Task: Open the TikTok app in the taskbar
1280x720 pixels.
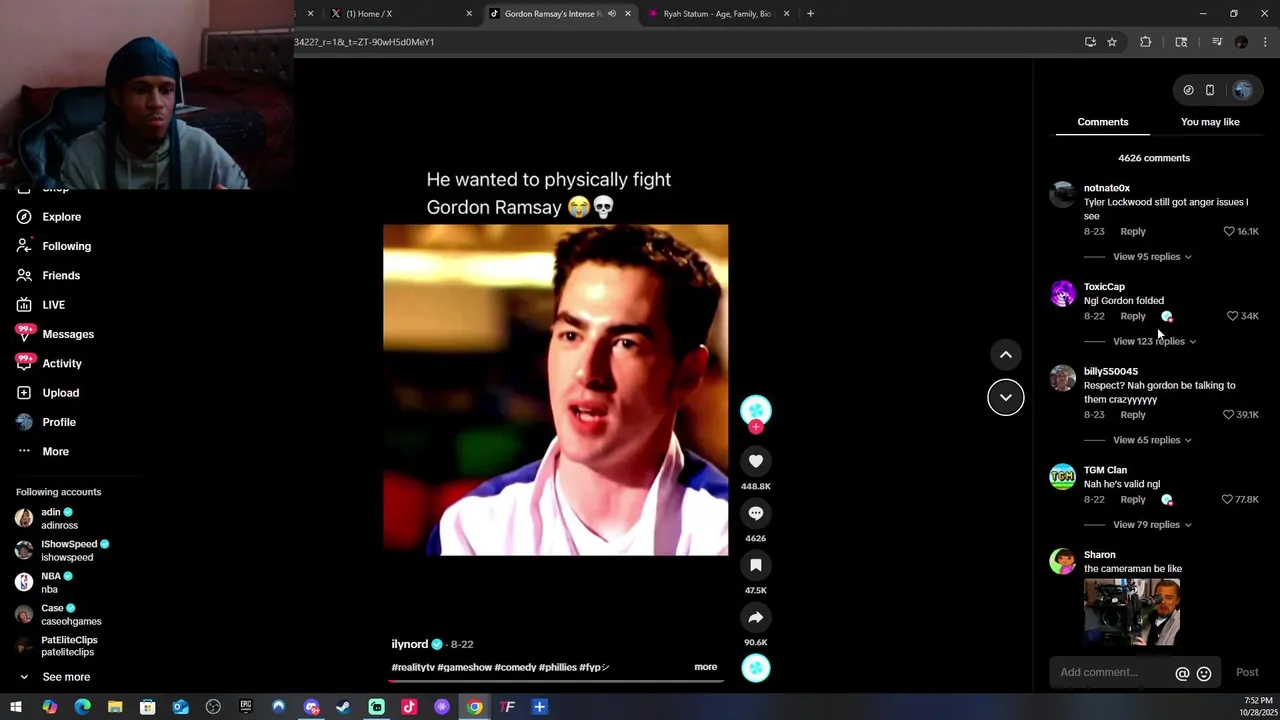Action: [409, 707]
